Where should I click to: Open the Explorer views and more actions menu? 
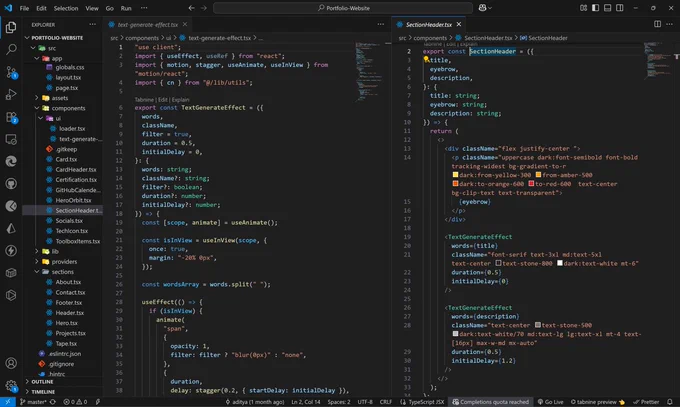(92, 24)
